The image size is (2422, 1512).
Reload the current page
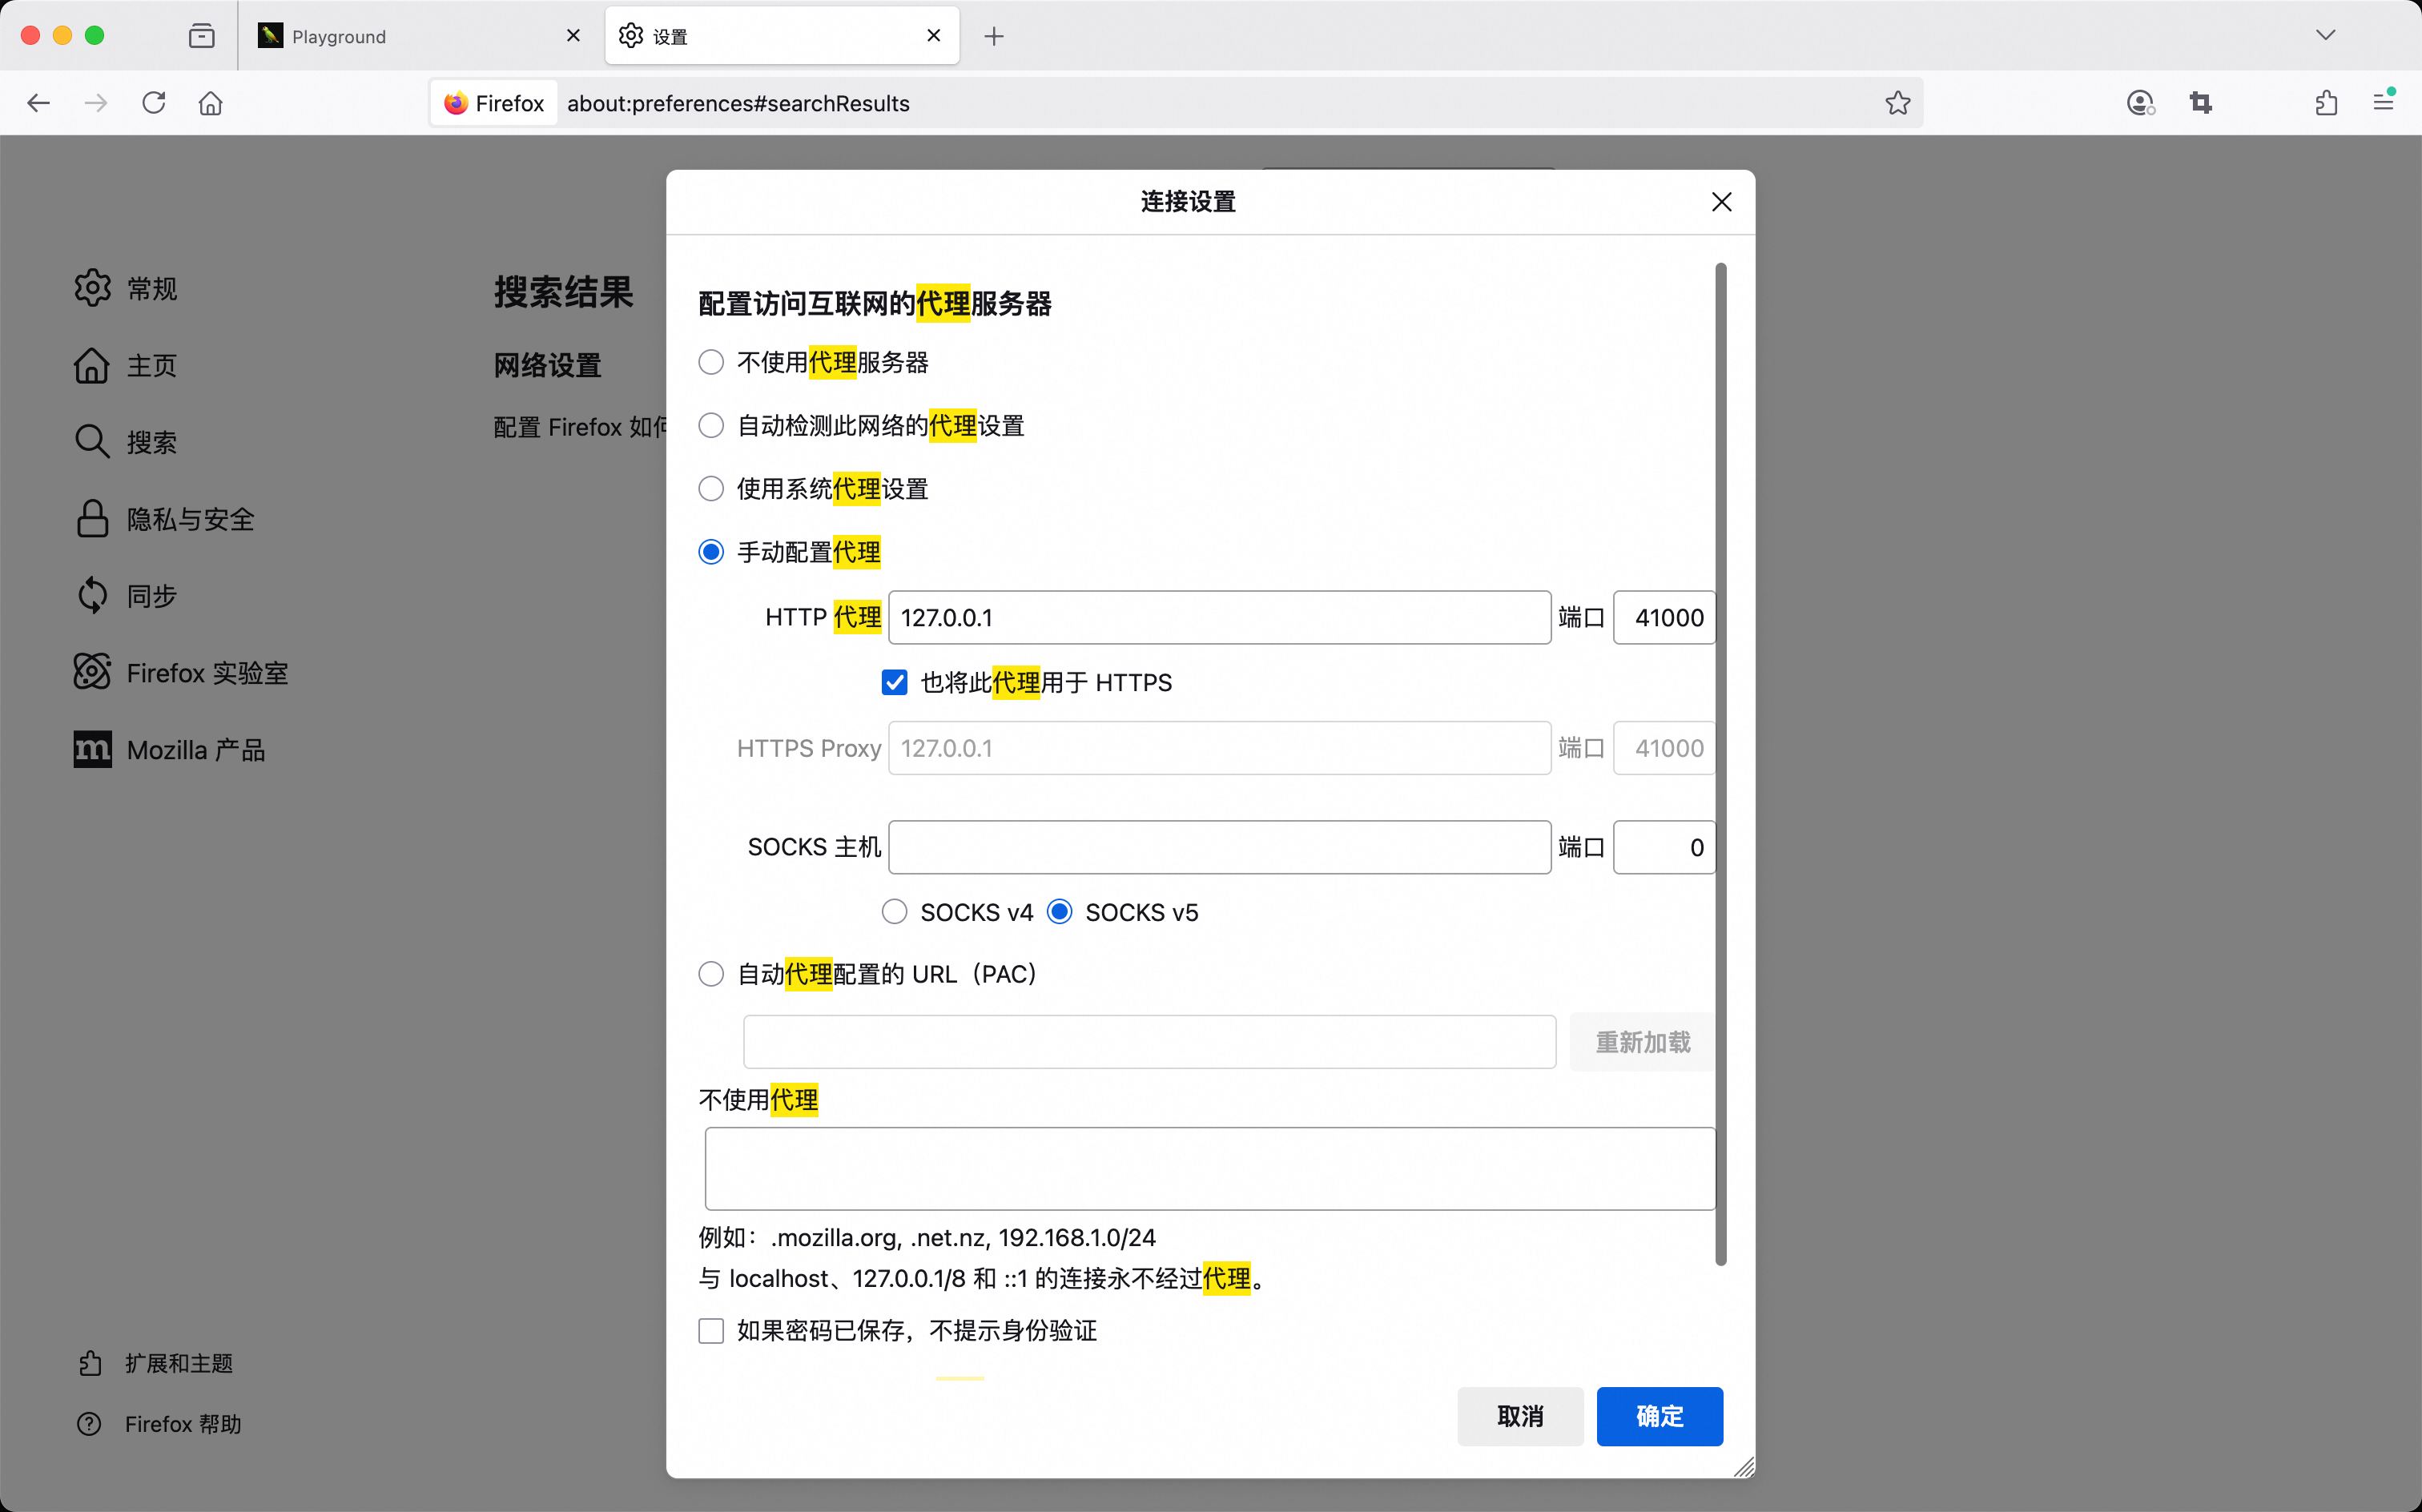point(153,103)
